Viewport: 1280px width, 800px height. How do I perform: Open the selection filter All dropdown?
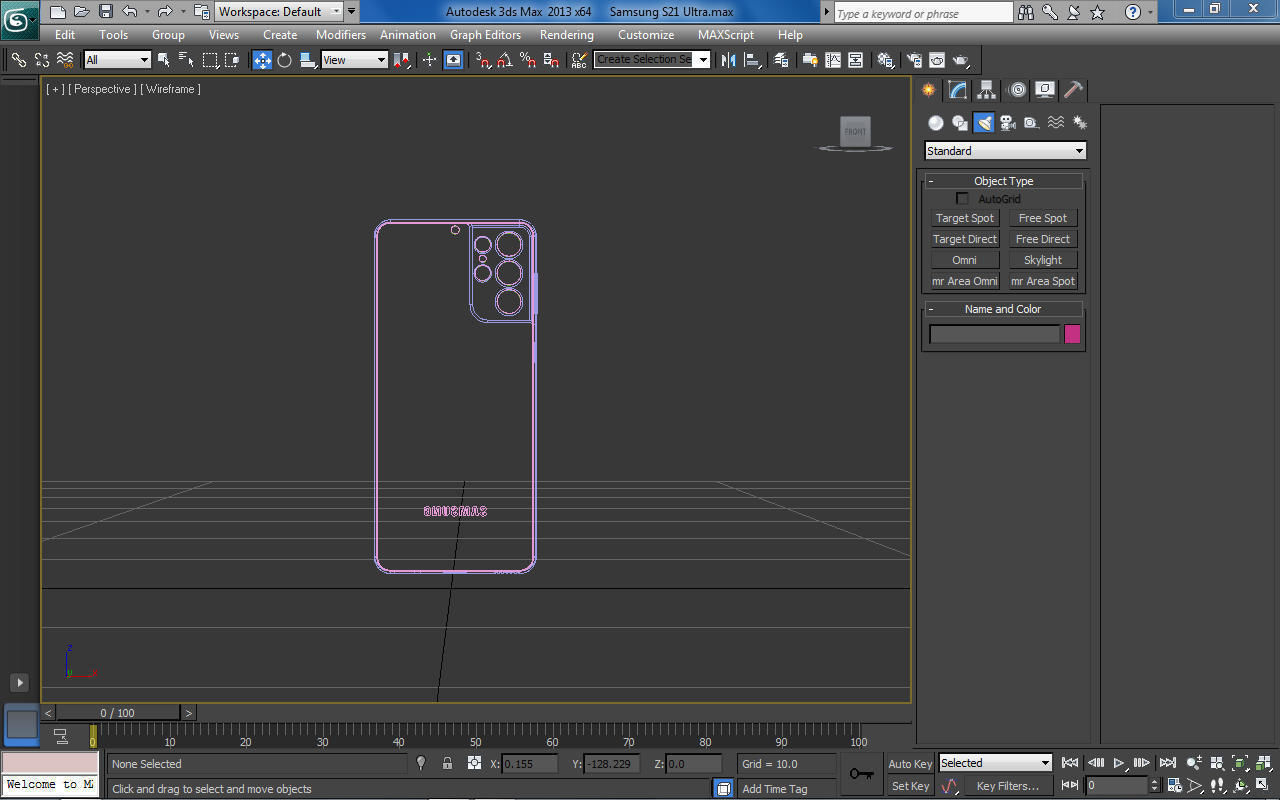click(x=117, y=60)
